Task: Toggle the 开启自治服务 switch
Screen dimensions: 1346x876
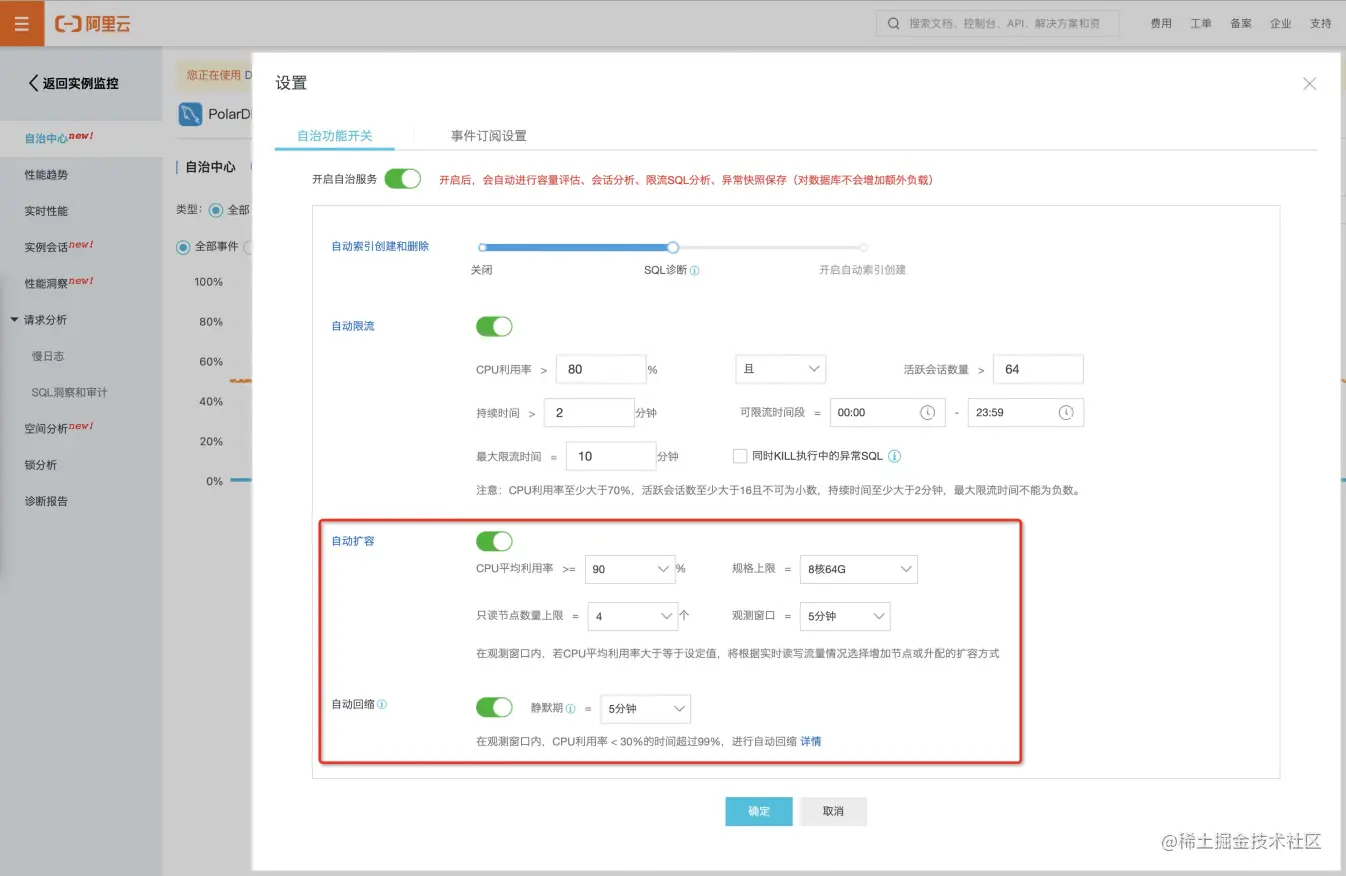Action: 403,179
